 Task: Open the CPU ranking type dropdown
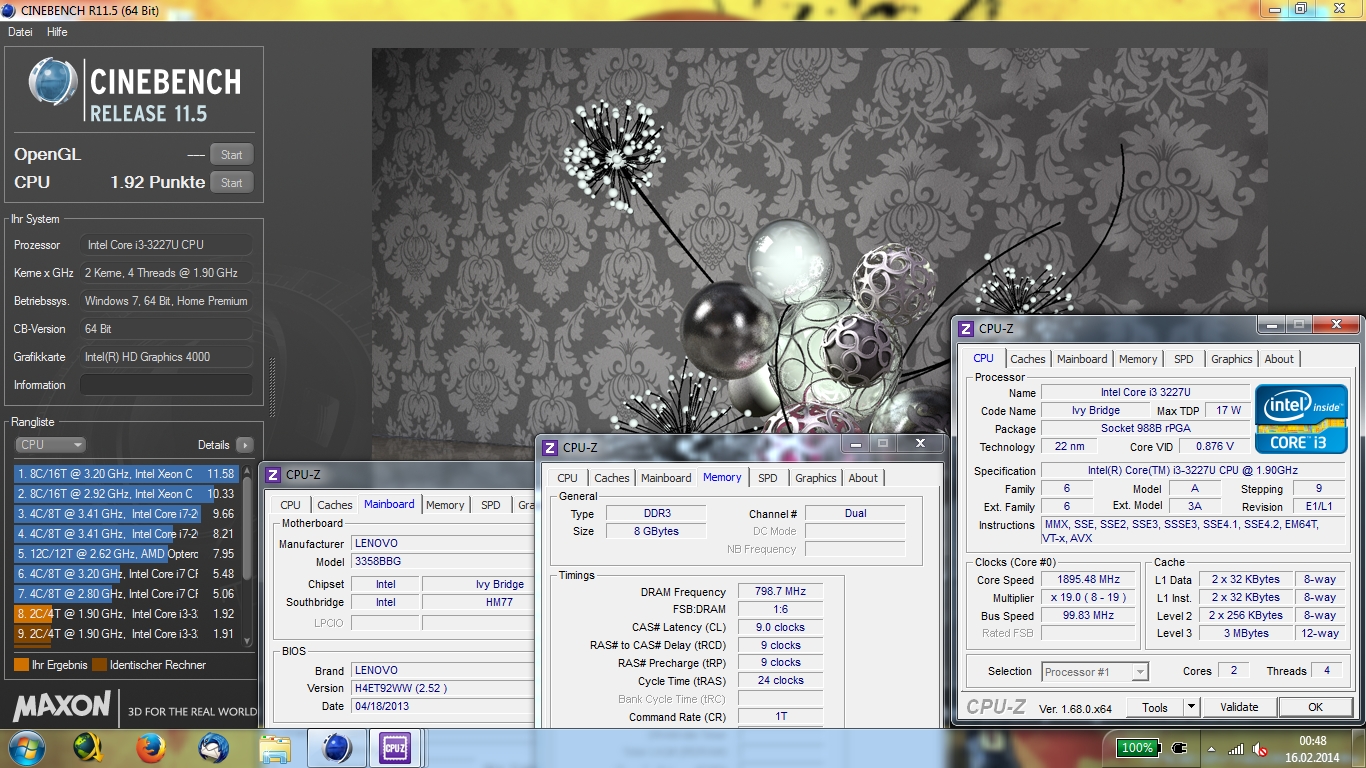(x=51, y=445)
